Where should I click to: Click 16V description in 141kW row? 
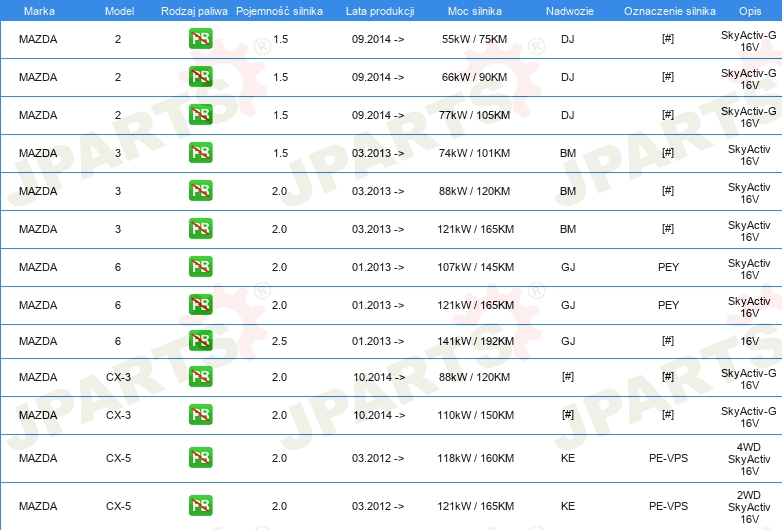pos(750,341)
